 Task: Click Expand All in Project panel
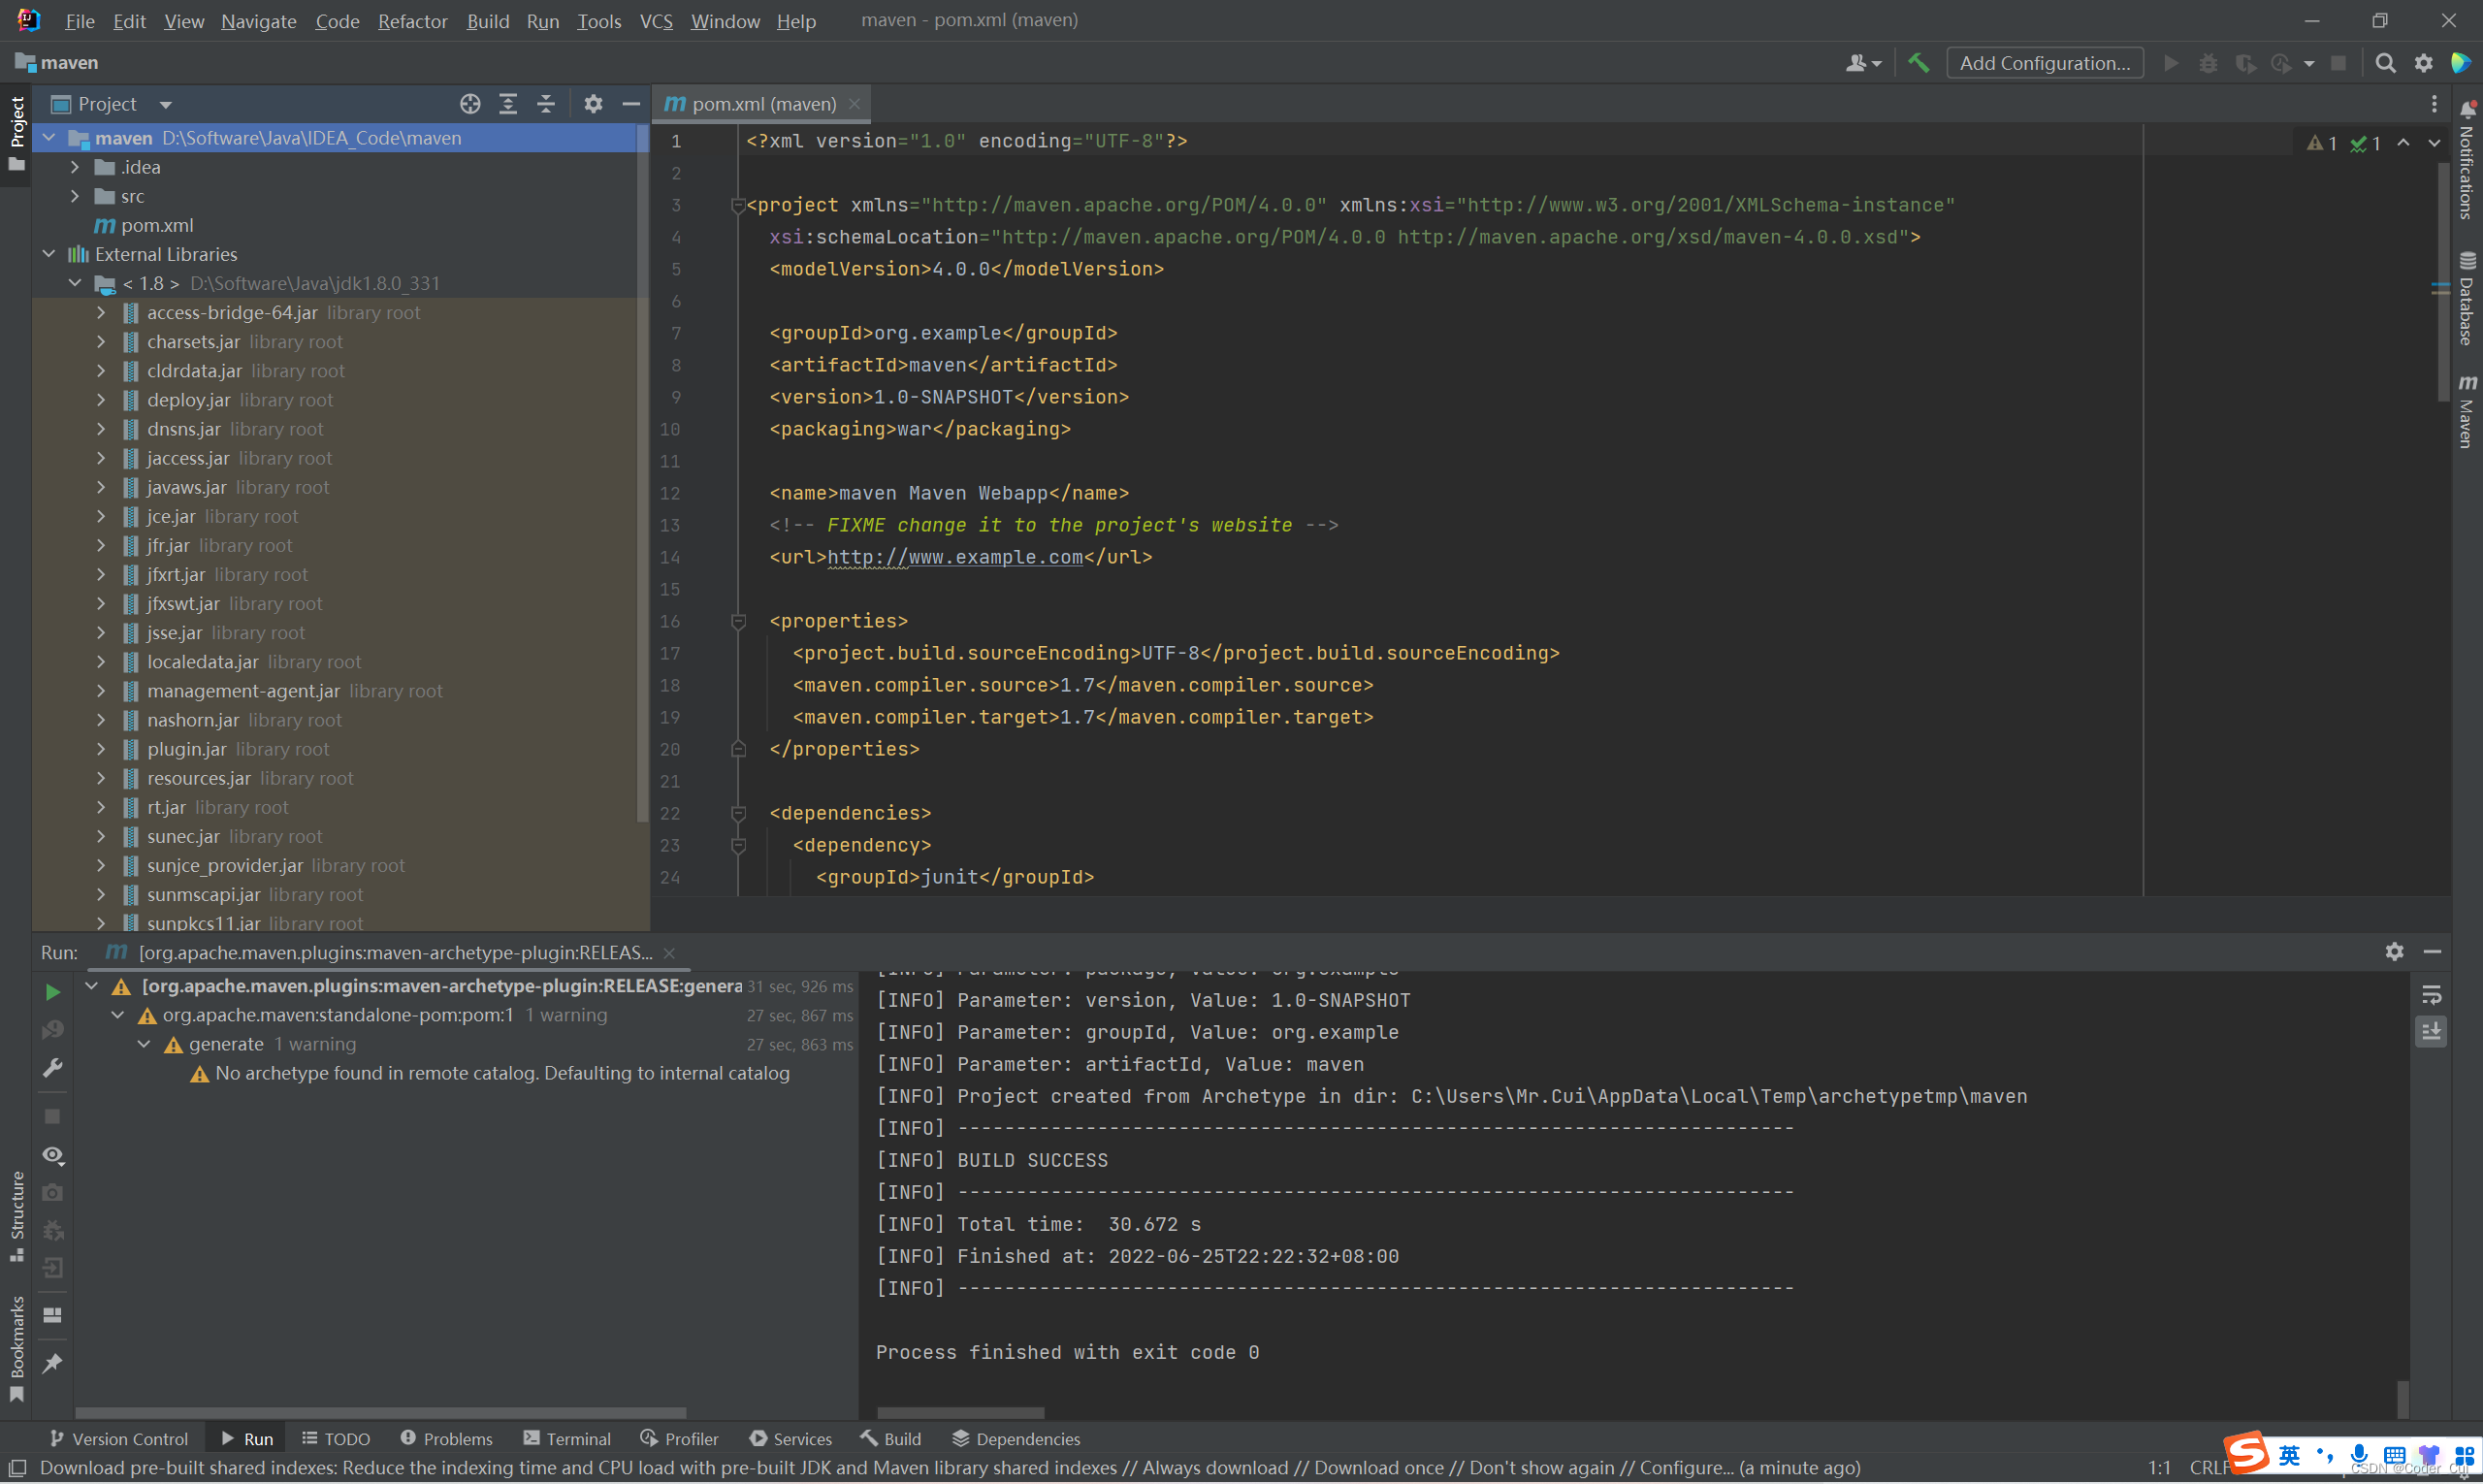point(508,104)
